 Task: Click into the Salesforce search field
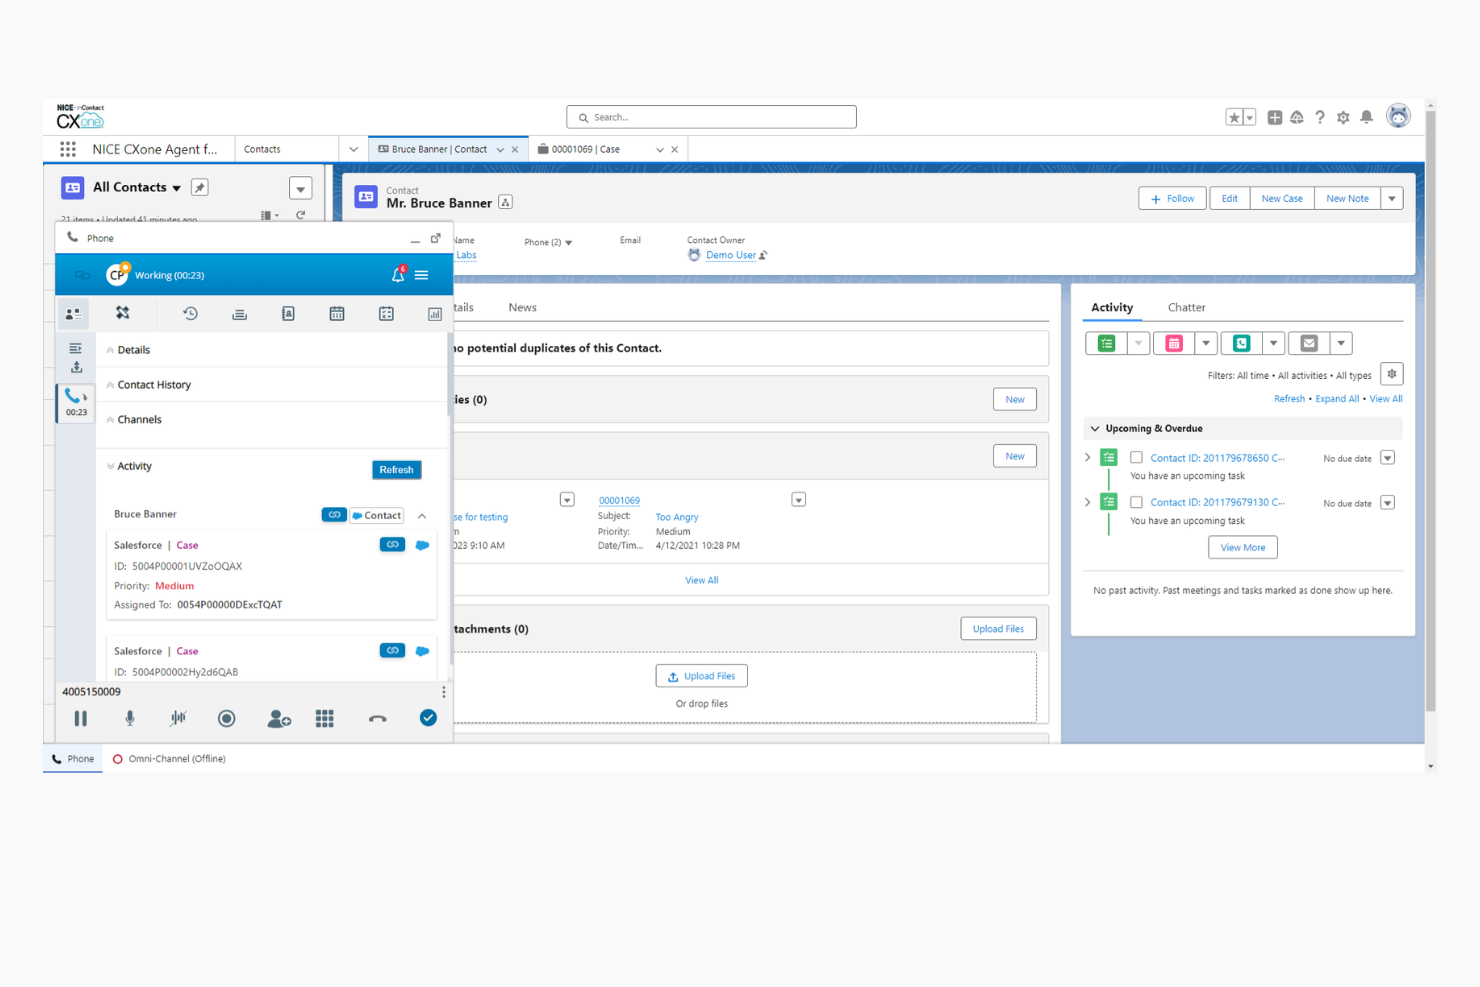click(711, 117)
